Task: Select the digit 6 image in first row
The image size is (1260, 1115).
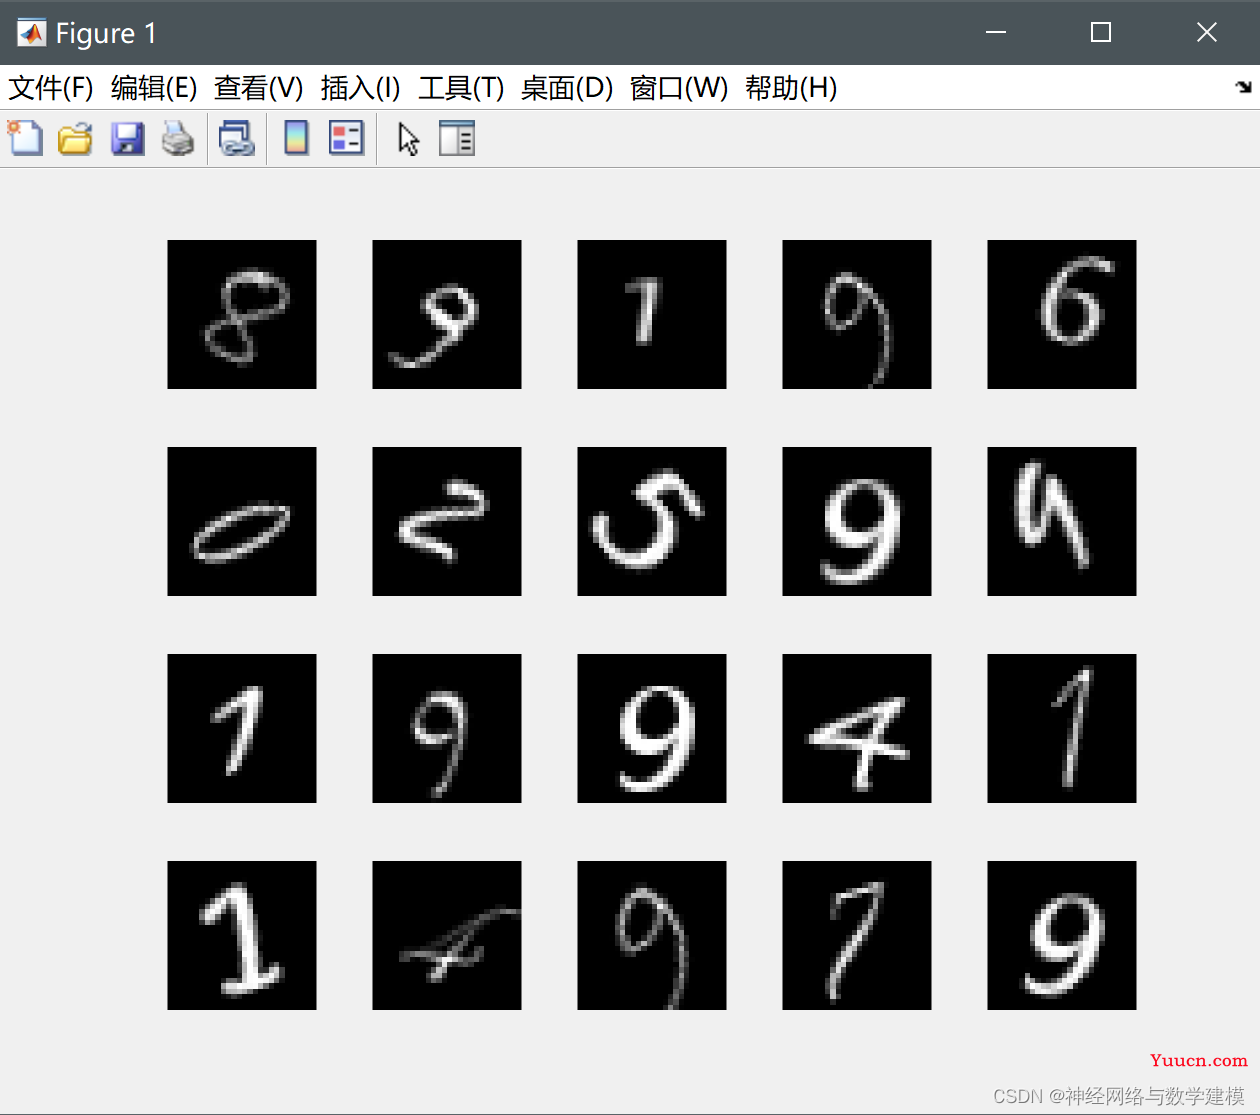Action: [1062, 314]
